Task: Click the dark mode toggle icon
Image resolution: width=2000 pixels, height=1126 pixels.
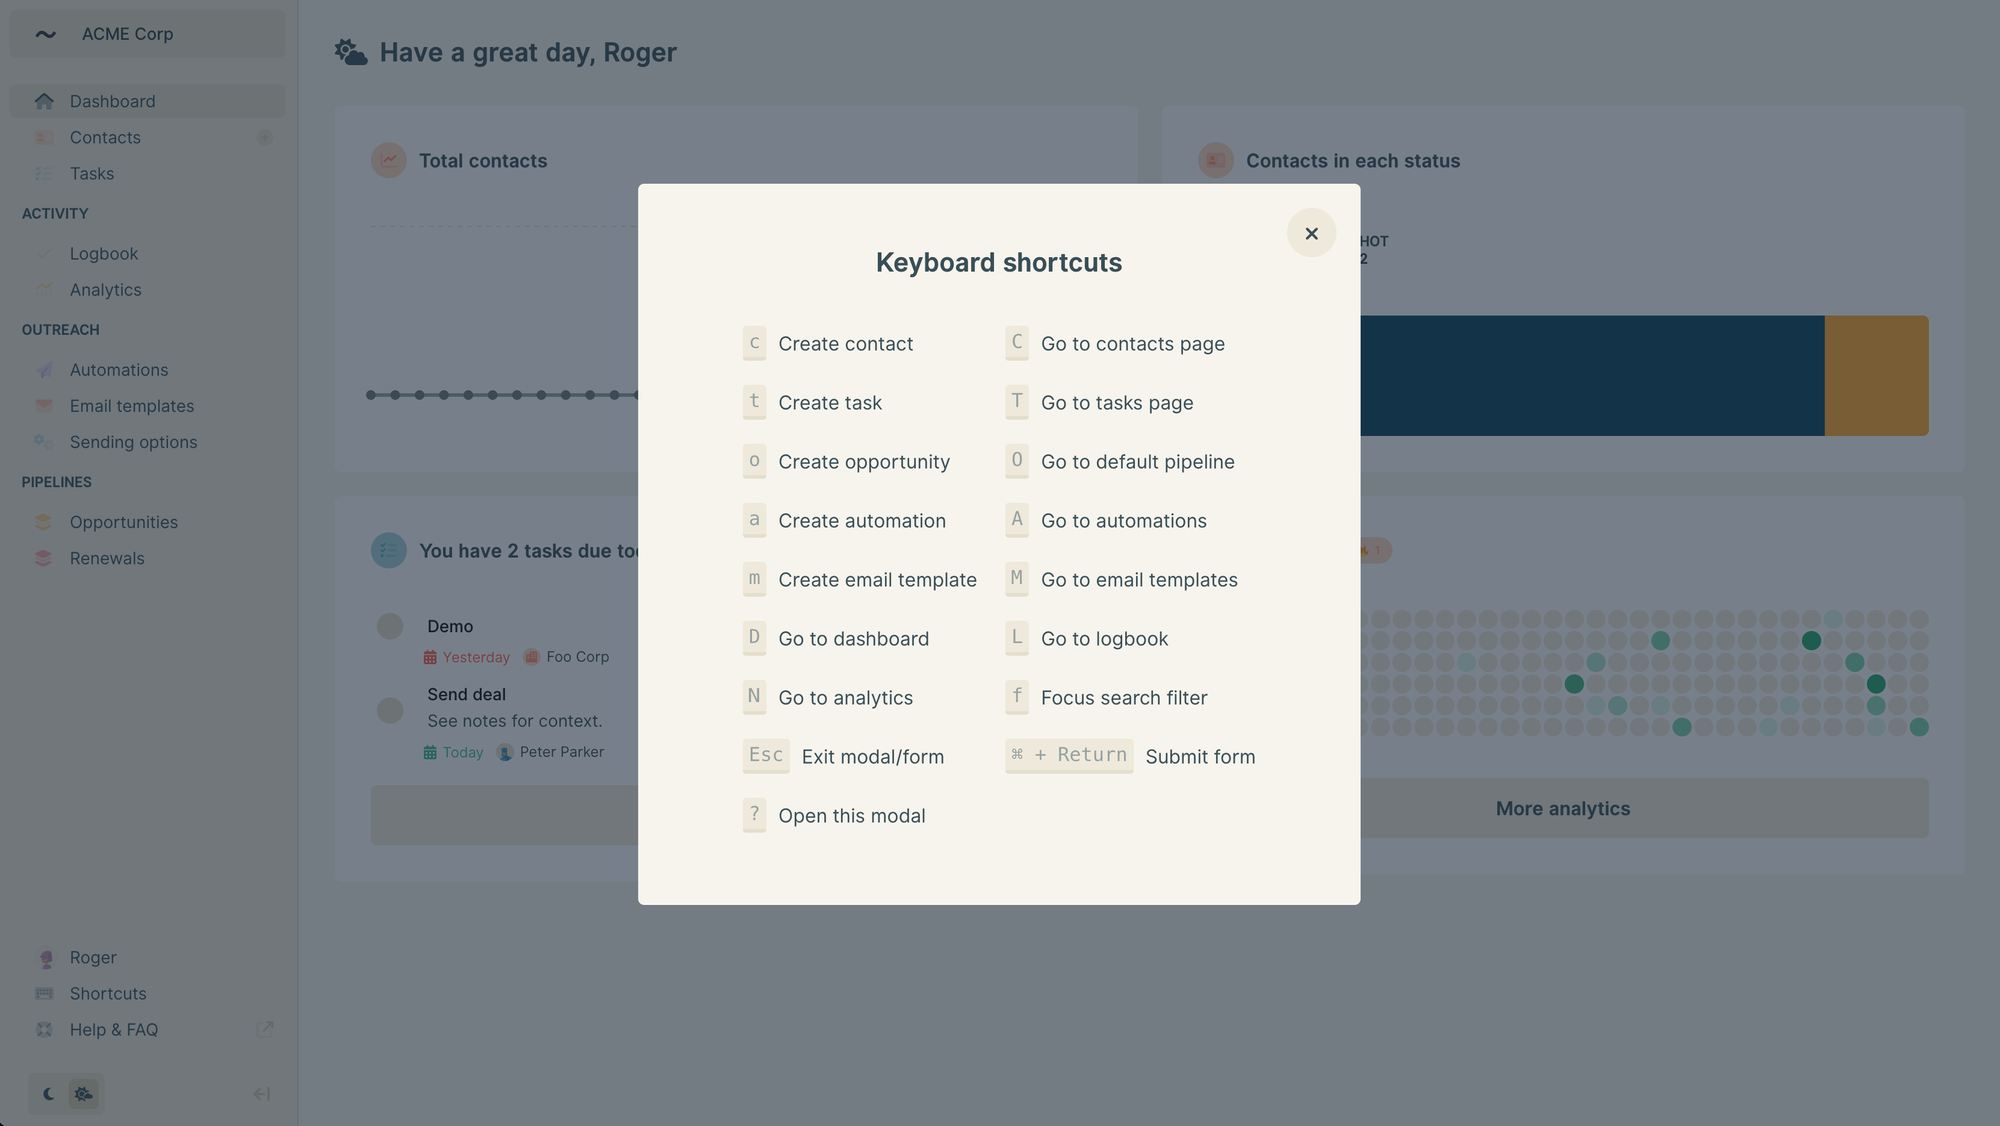Action: pos(48,1093)
